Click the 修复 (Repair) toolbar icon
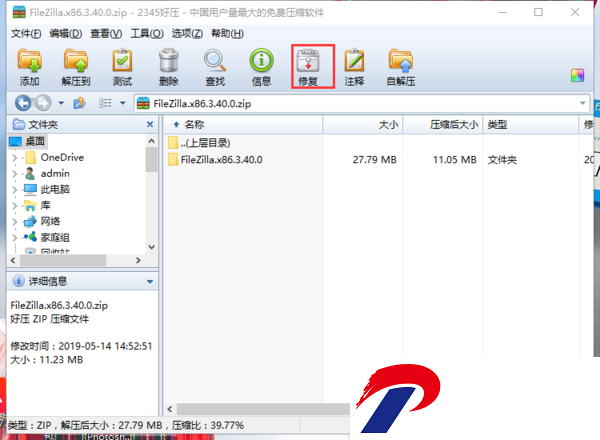Screen dimensions: 600x440 (x=308, y=67)
